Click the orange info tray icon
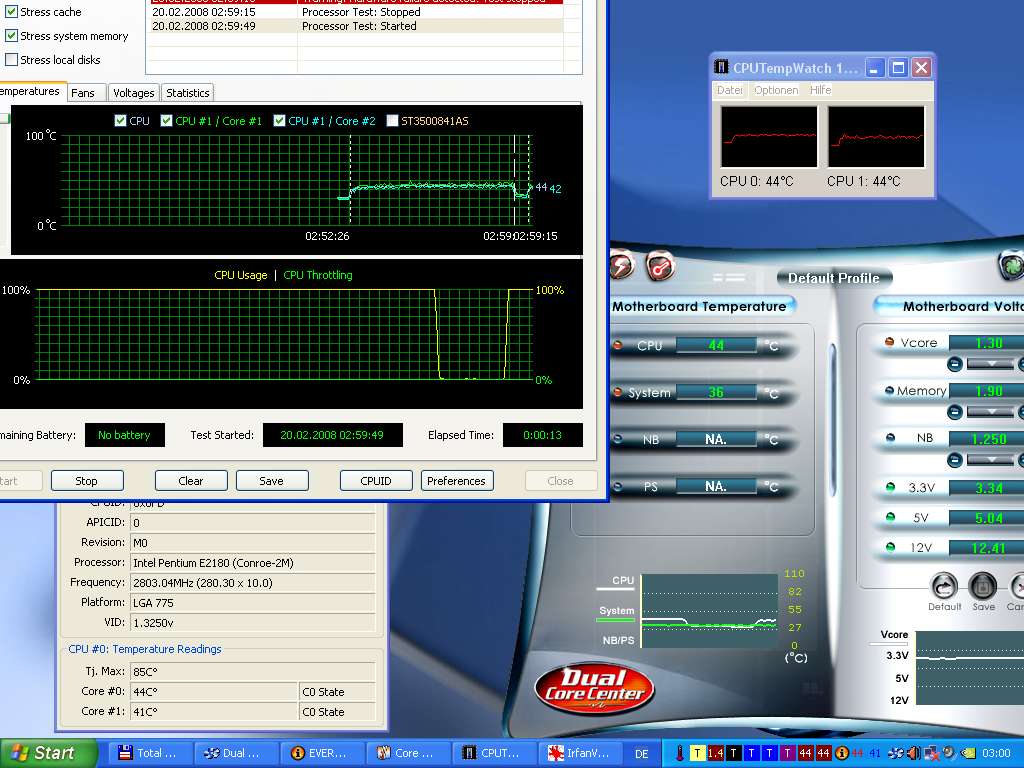The image size is (1024, 768). tap(841, 753)
